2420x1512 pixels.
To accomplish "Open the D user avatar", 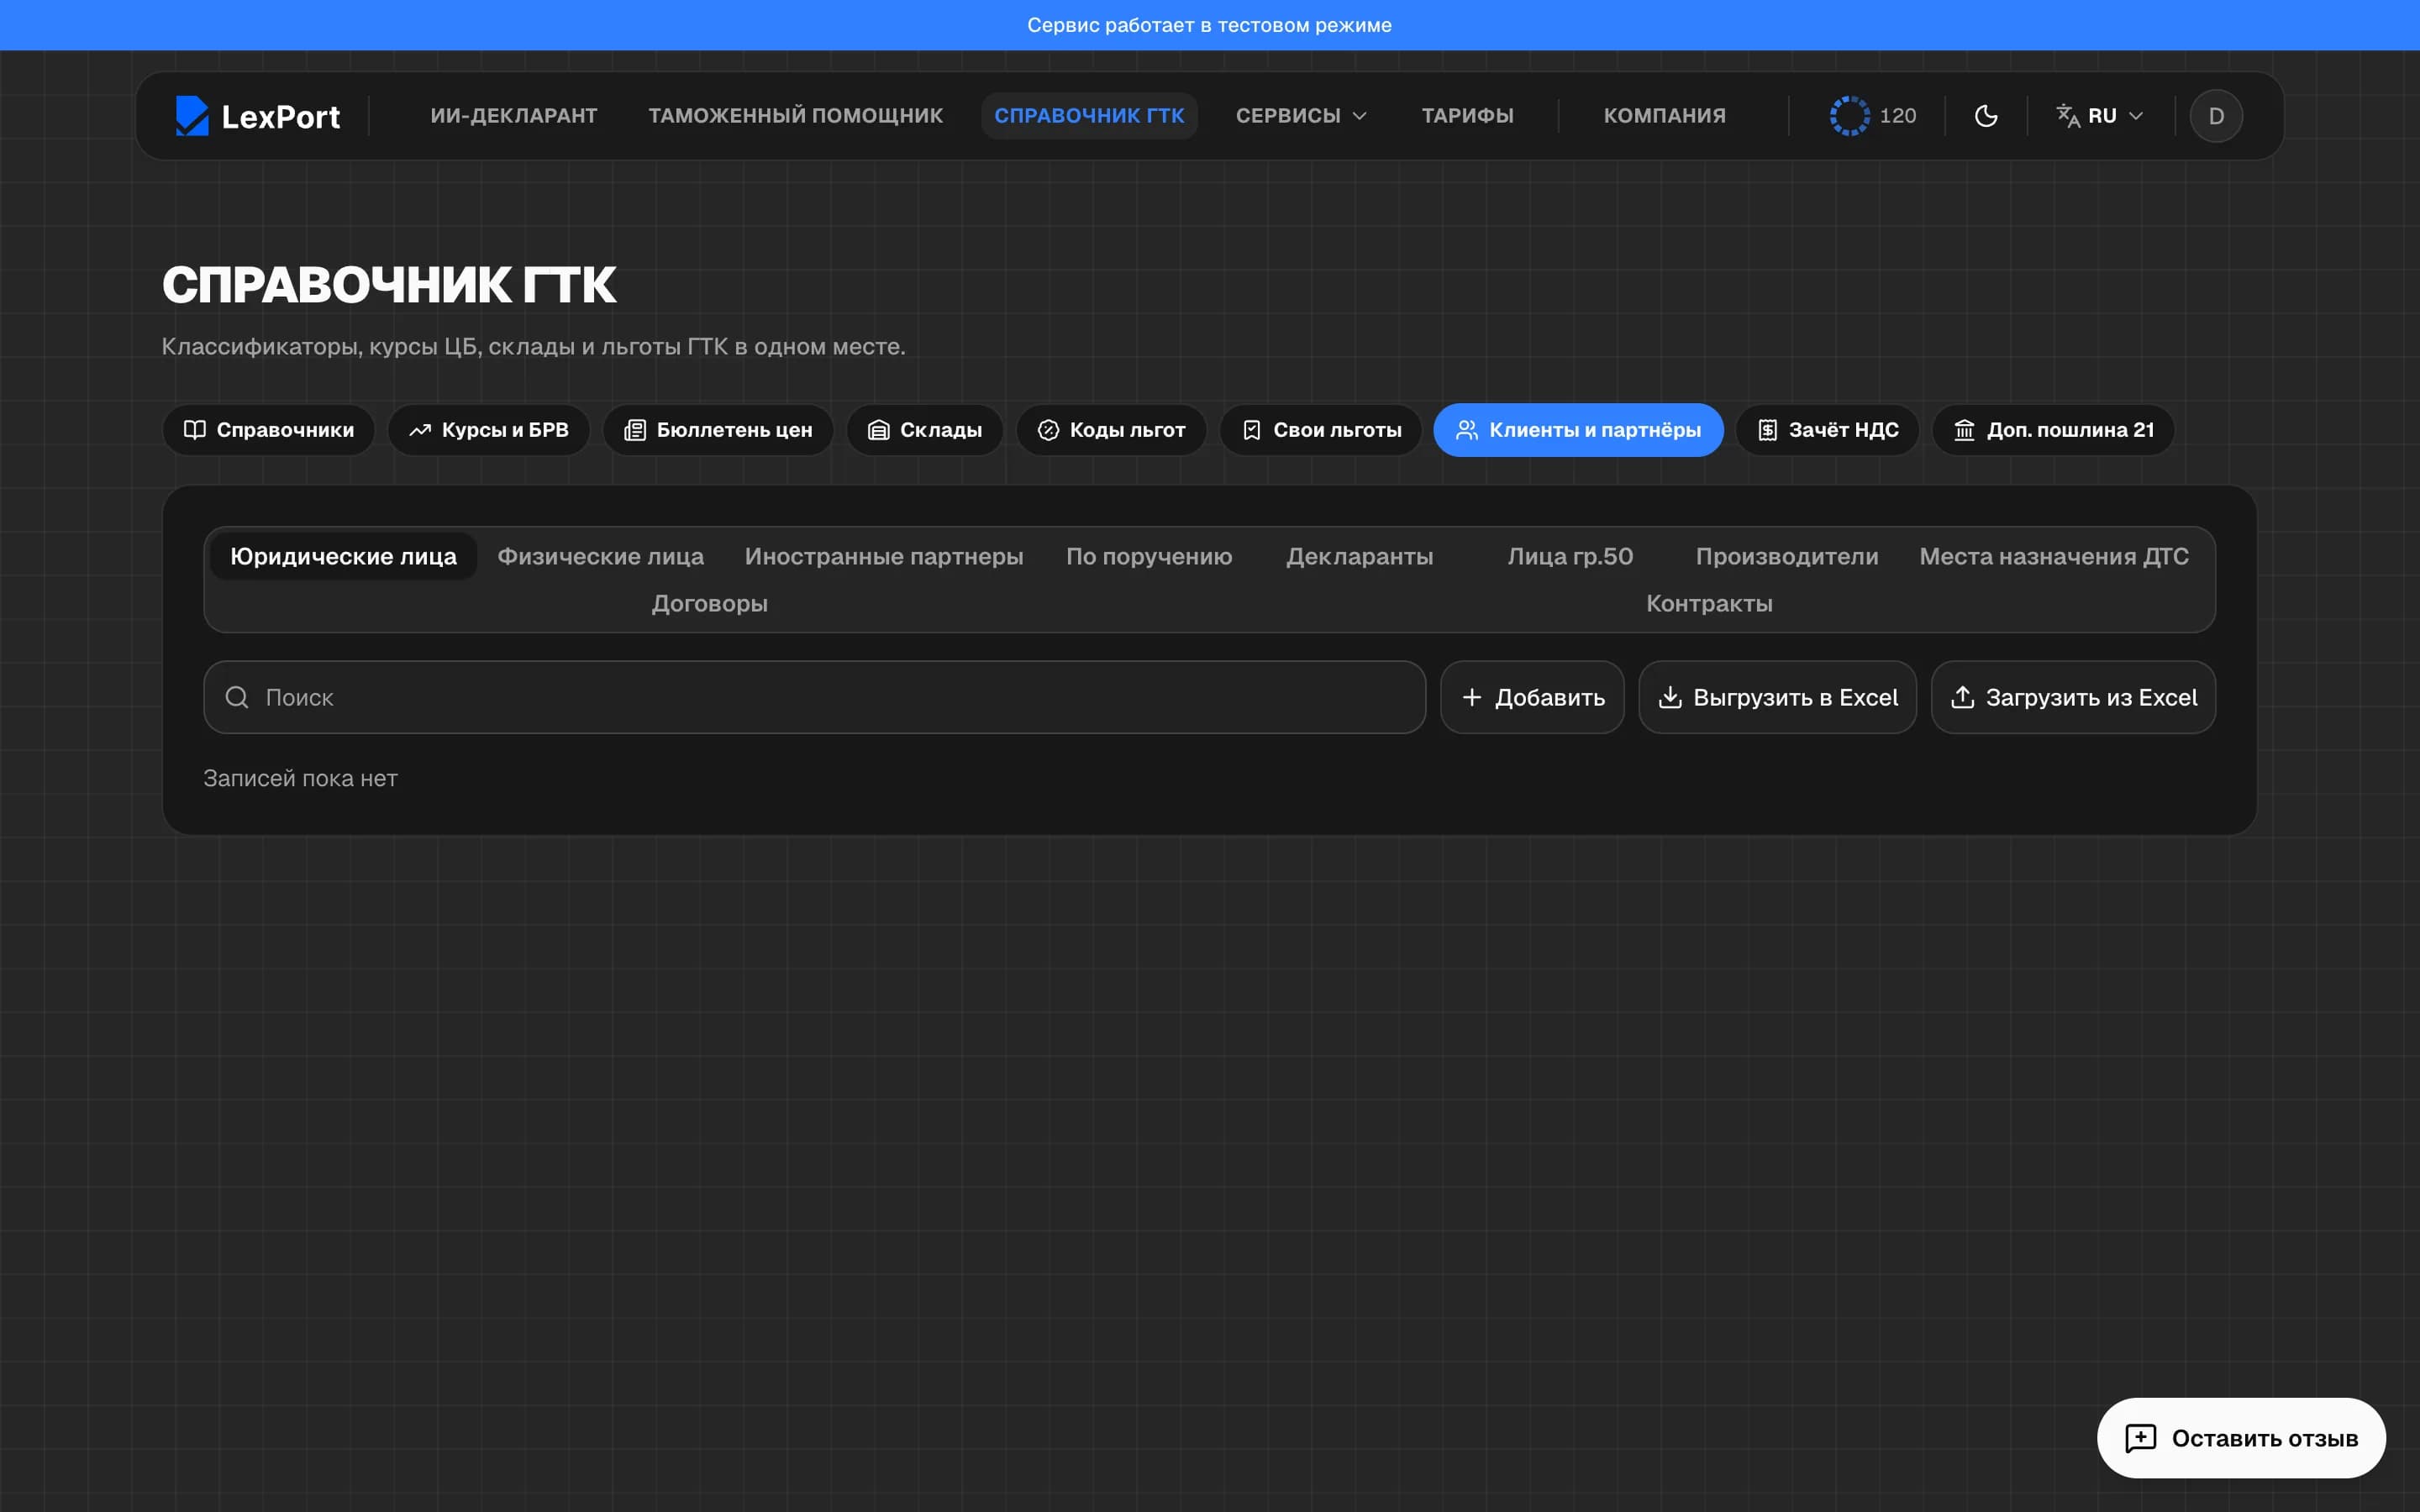I will 2216,116.
